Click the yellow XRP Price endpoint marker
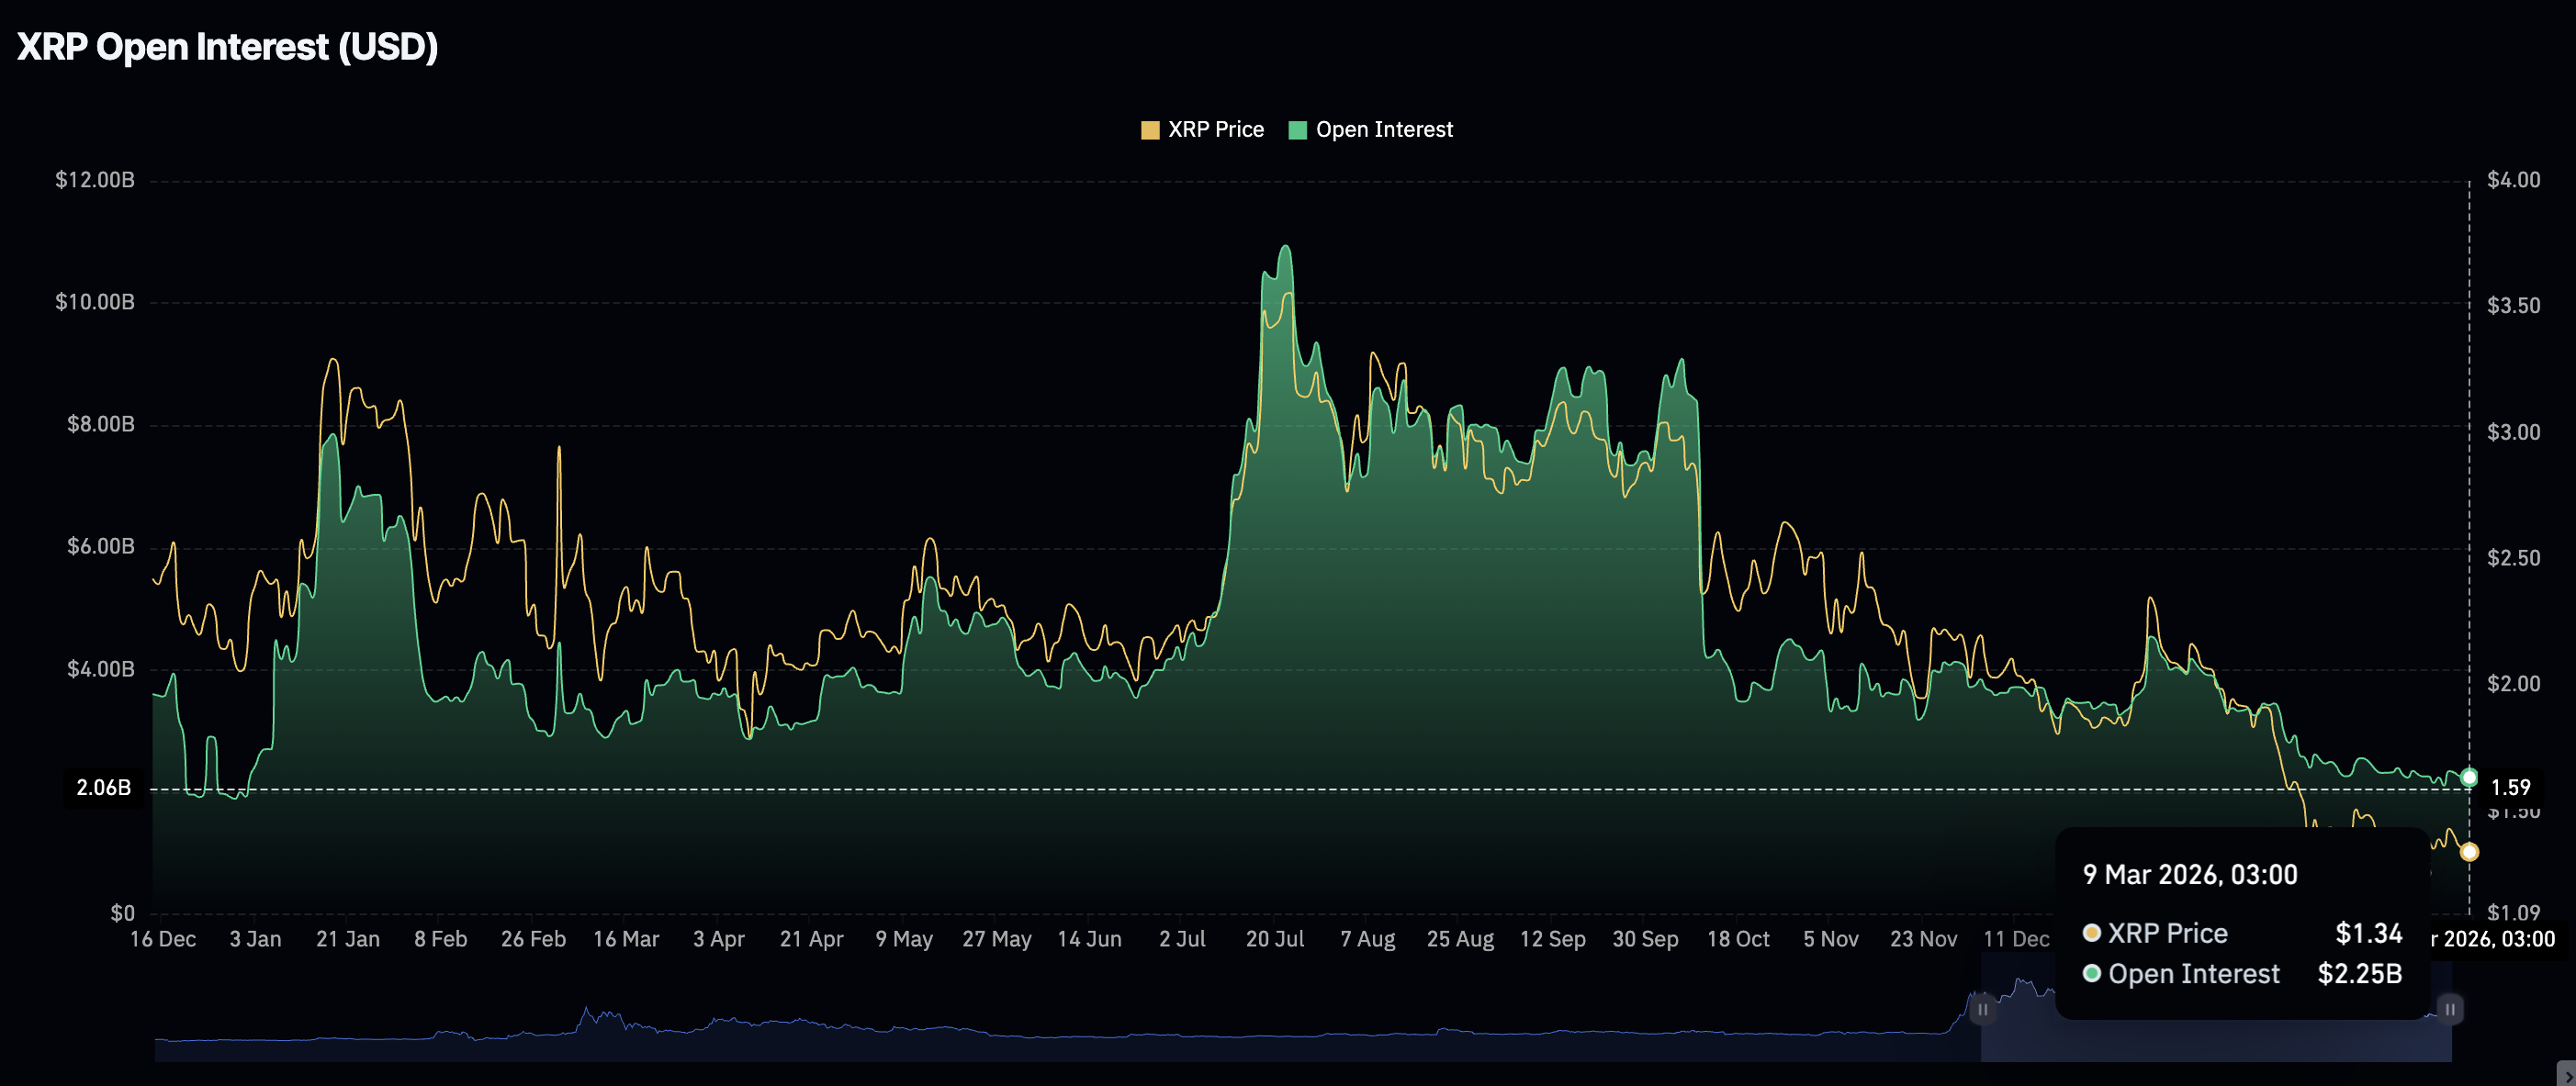The image size is (2576, 1086). [x=2469, y=852]
